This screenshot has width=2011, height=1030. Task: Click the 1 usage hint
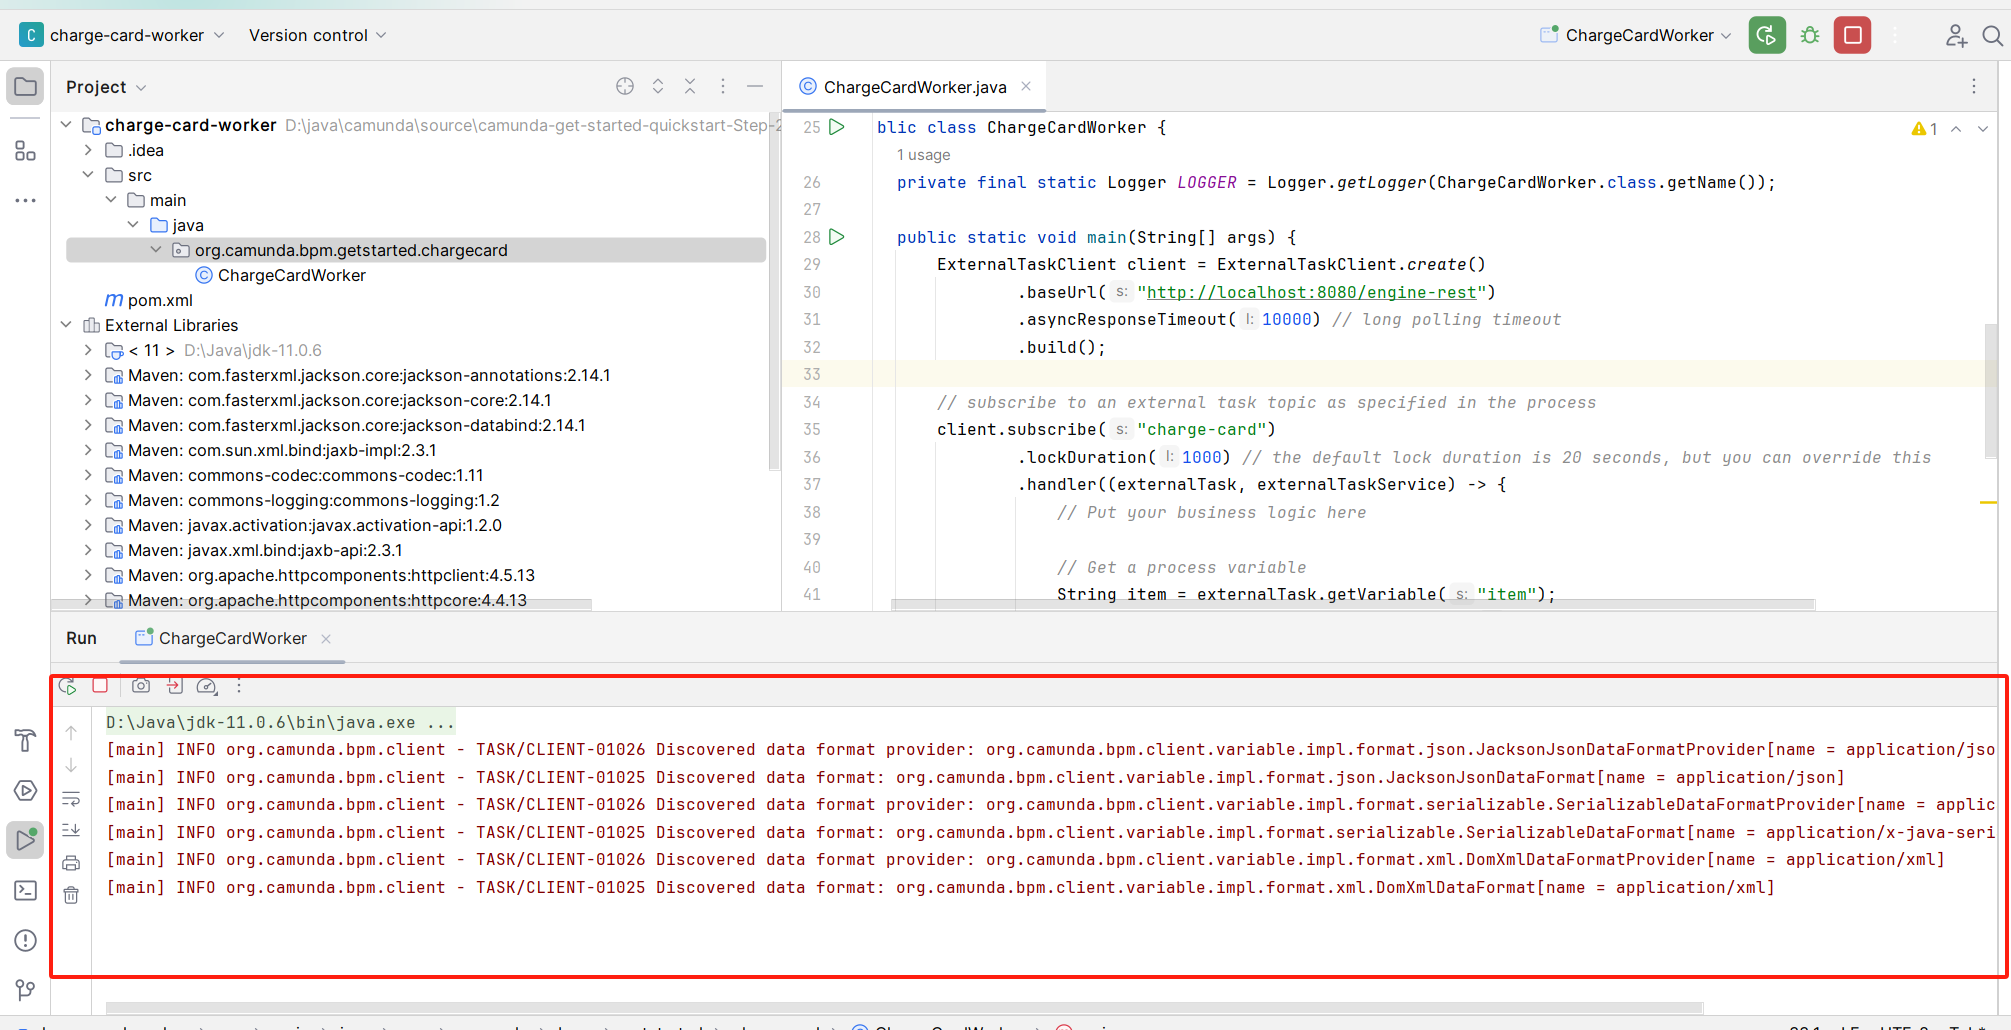pos(923,155)
